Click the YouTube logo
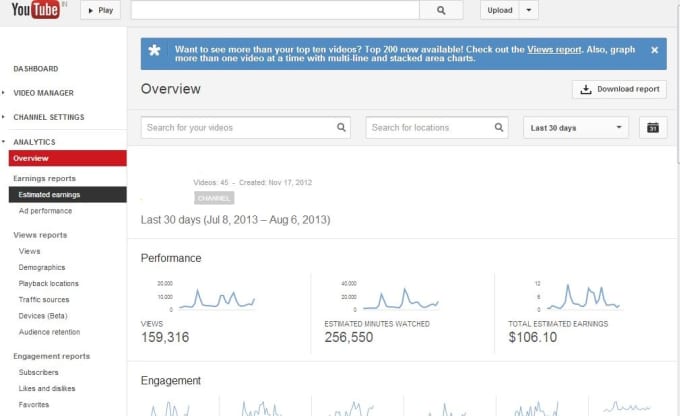The width and height of the screenshot is (680, 416). pyautogui.click(x=35, y=10)
